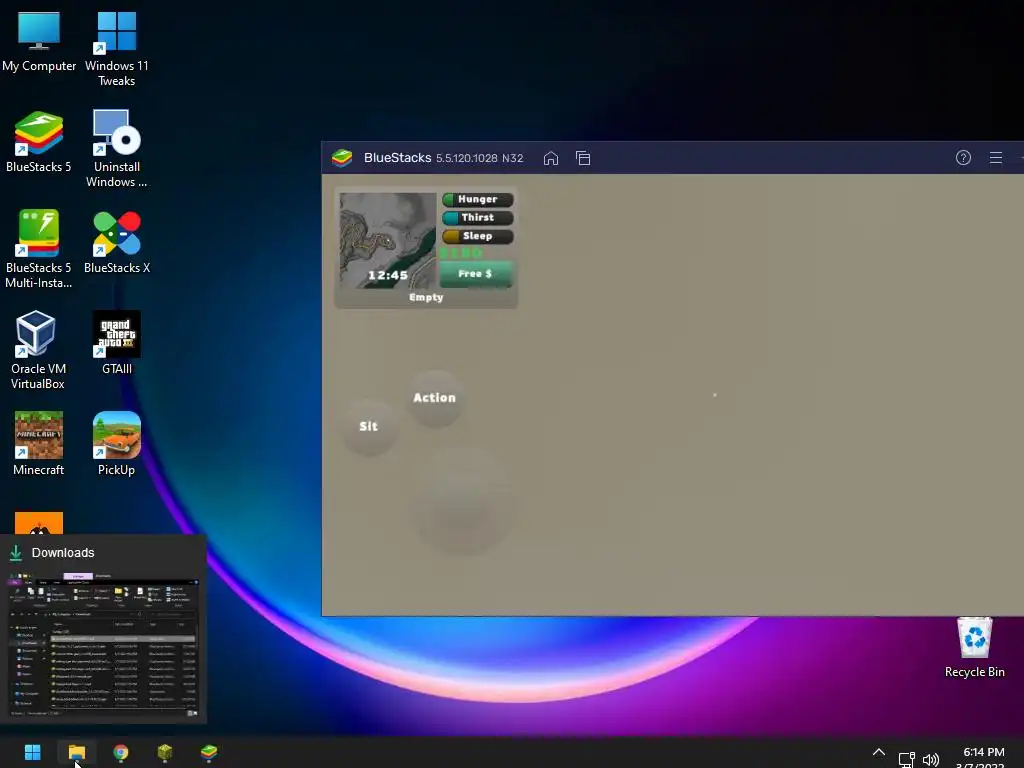The image size is (1024, 768).
Task: Click the Downloads preview title
Action: coord(63,552)
